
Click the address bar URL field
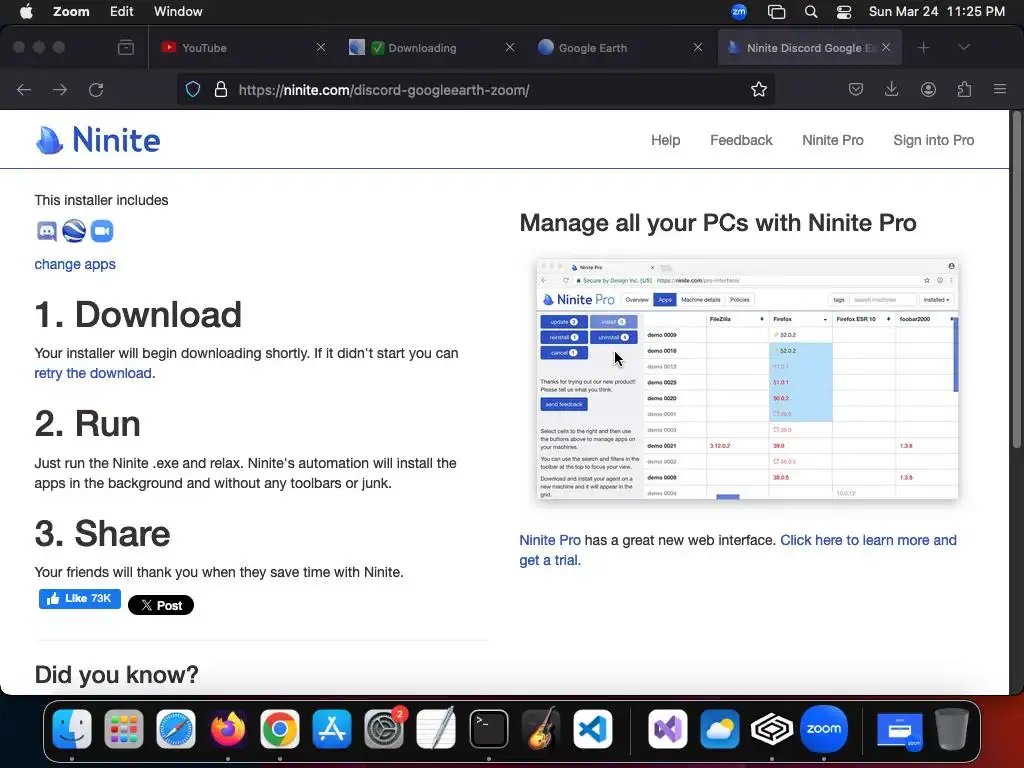477,89
